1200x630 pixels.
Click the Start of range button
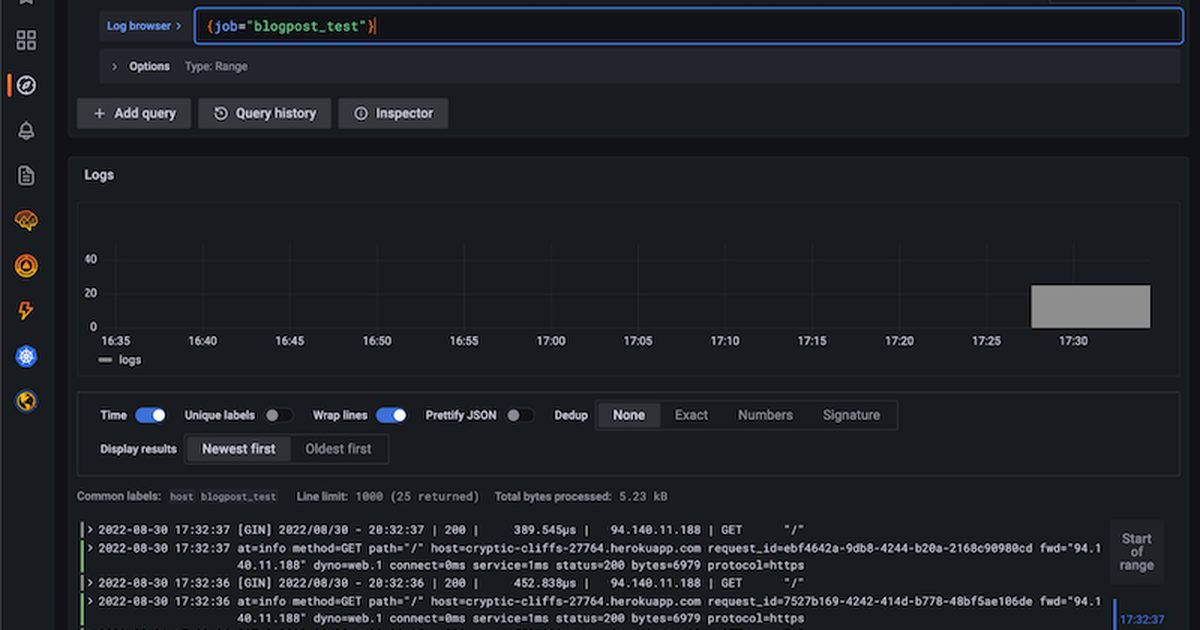coord(1137,552)
